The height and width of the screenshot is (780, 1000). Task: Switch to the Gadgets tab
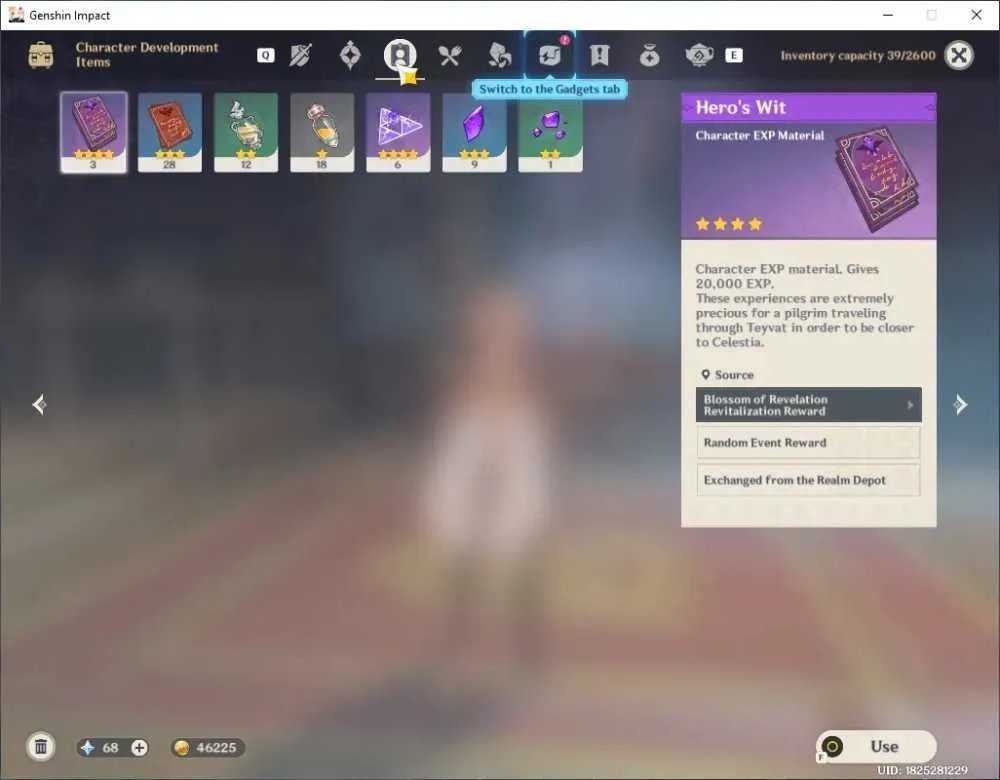(x=550, y=55)
